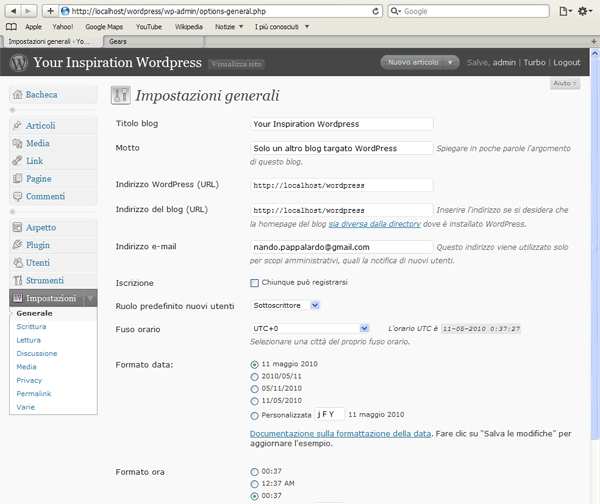Open I più conosciuti bookmarks dropdown
This screenshot has width=600, height=504.
coord(282,27)
